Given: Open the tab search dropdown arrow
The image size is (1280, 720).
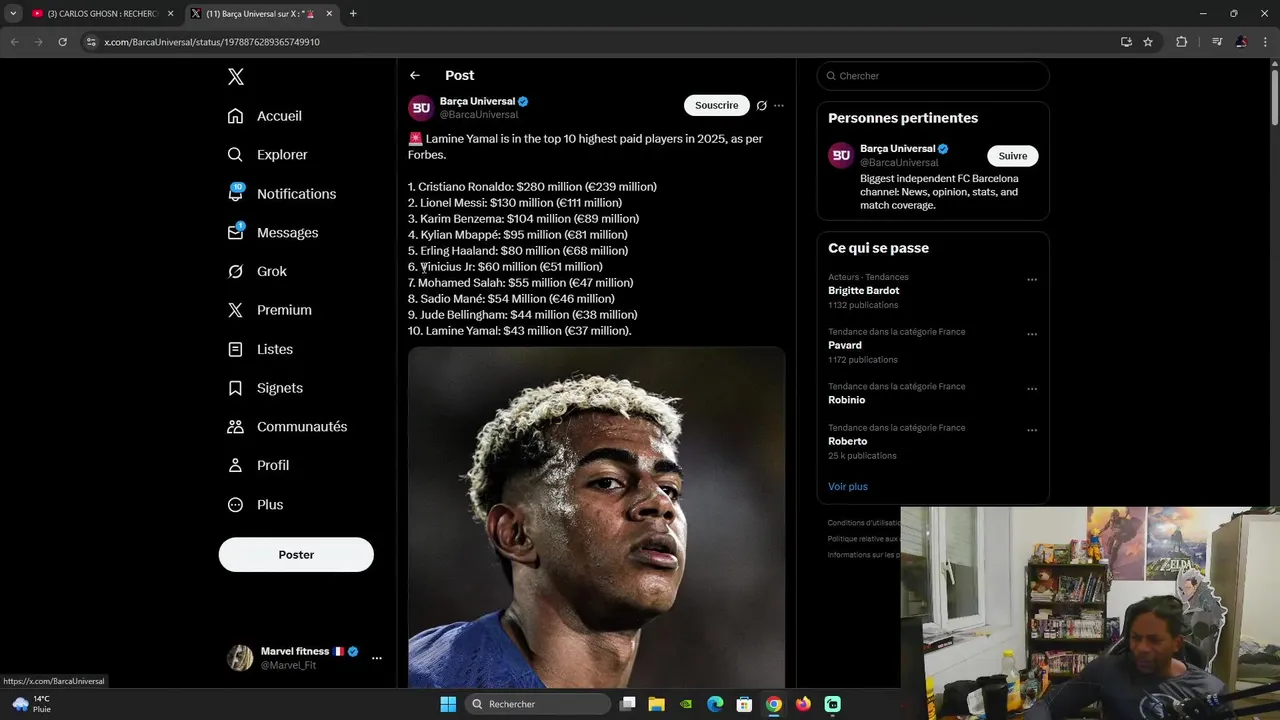Looking at the screenshot, I should [13, 14].
